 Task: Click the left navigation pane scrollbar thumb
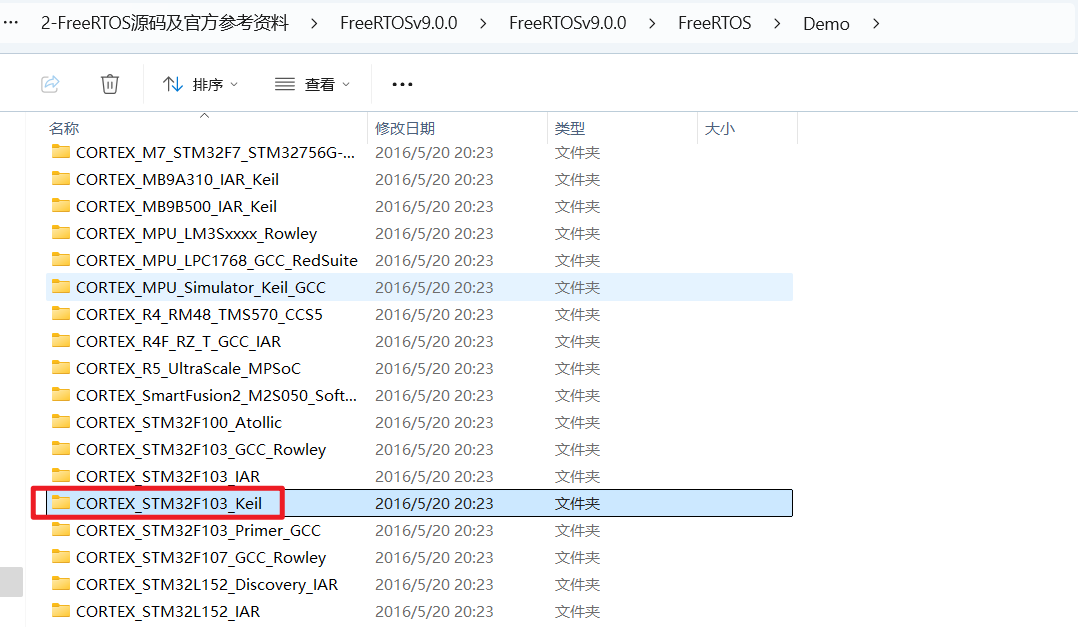pyautogui.click(x=11, y=582)
